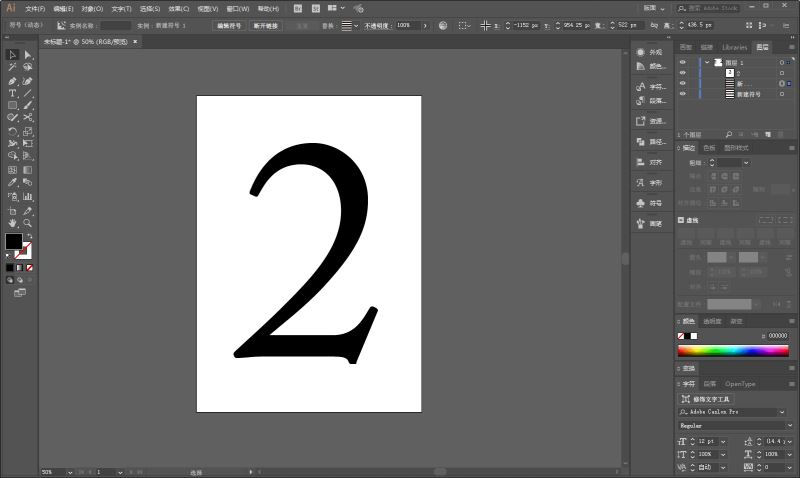Toggle constrain width and height proportions link
The image size is (800, 478).
pos(654,25)
